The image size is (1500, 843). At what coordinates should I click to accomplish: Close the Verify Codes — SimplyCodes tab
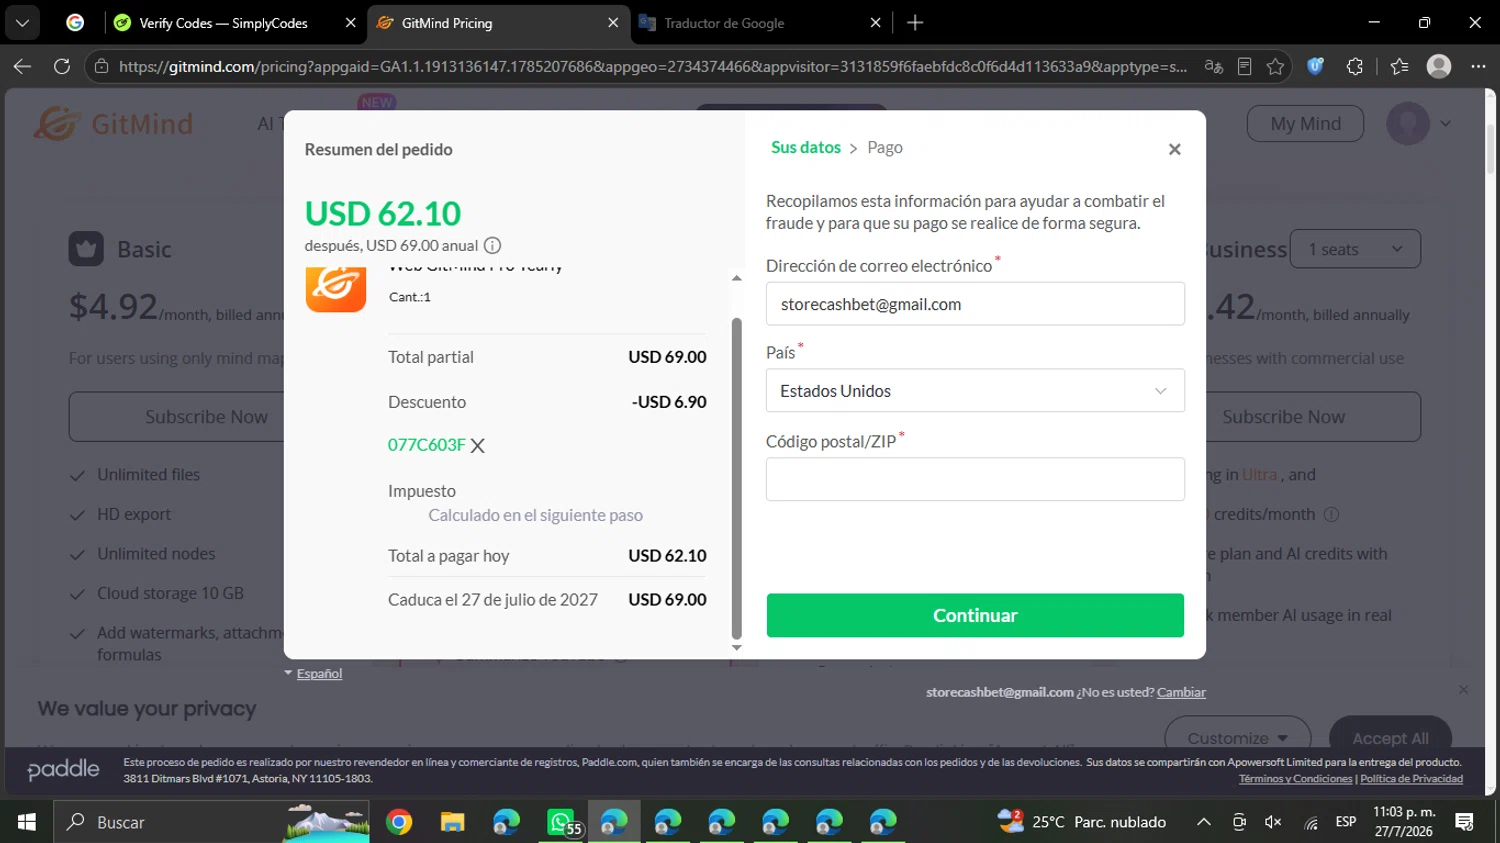coord(350,22)
